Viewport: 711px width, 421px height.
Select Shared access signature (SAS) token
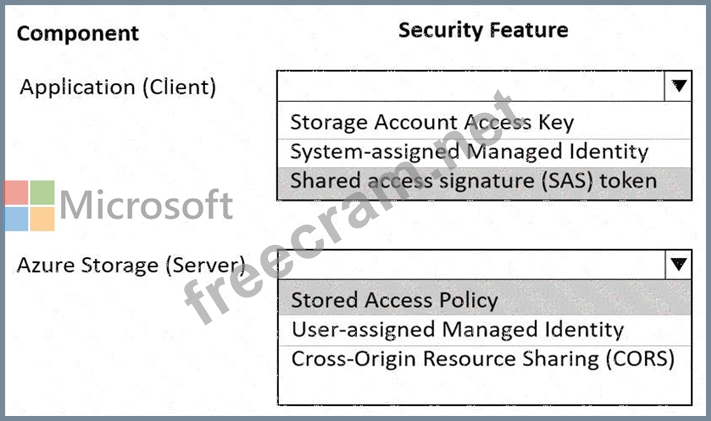point(484,181)
